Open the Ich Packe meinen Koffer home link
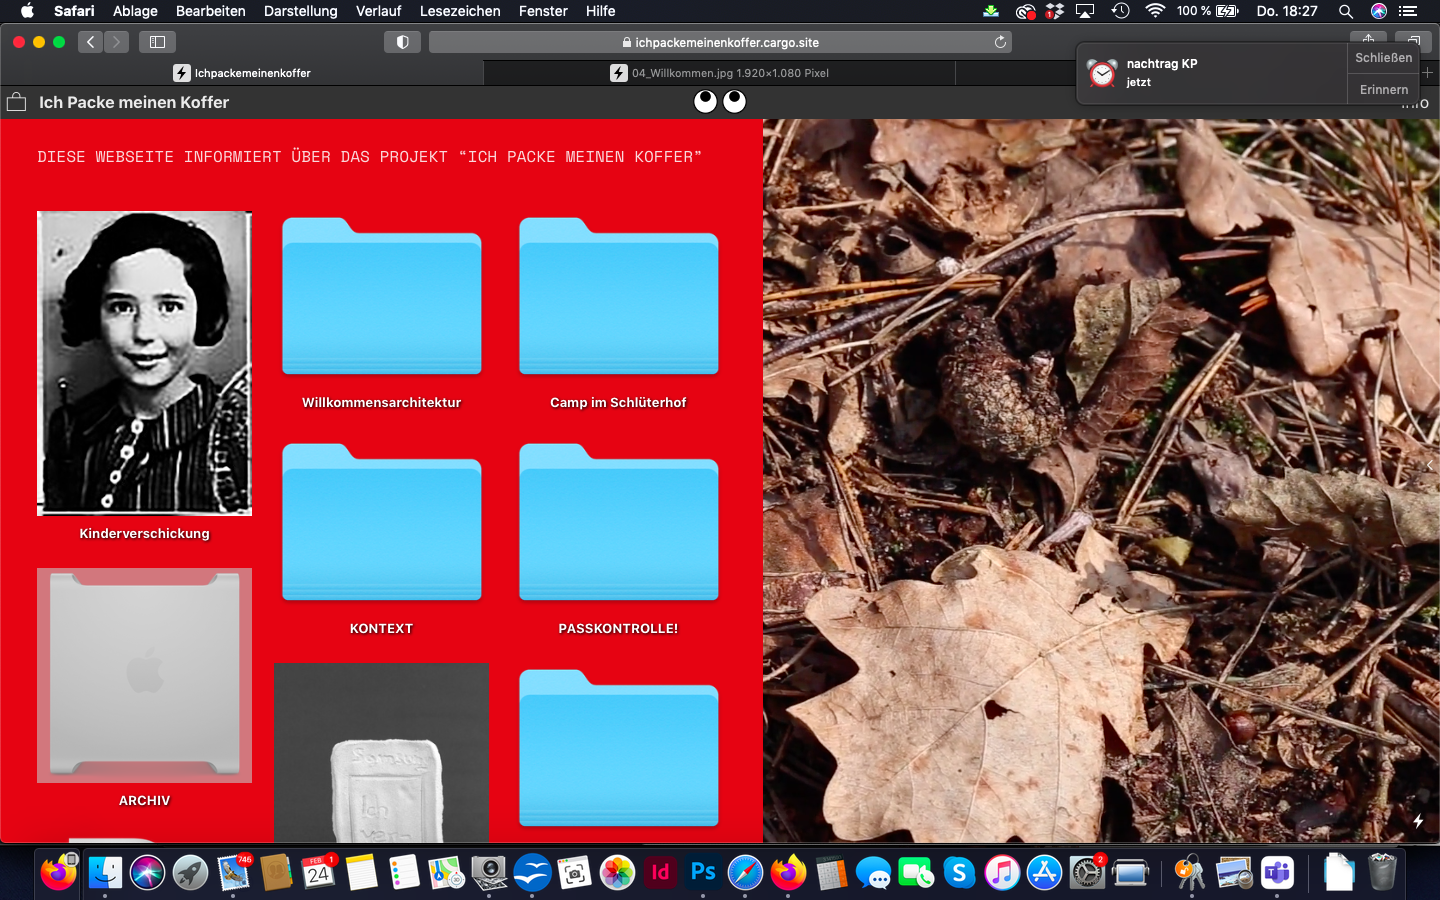 (x=134, y=102)
